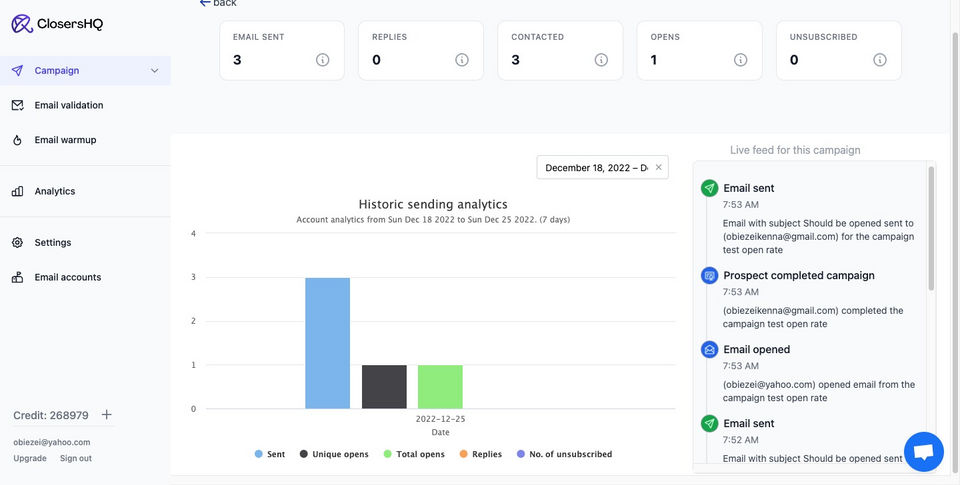Screen dimensions: 960x485
Task: Click the Analytics bar chart icon
Action: click(x=17, y=191)
